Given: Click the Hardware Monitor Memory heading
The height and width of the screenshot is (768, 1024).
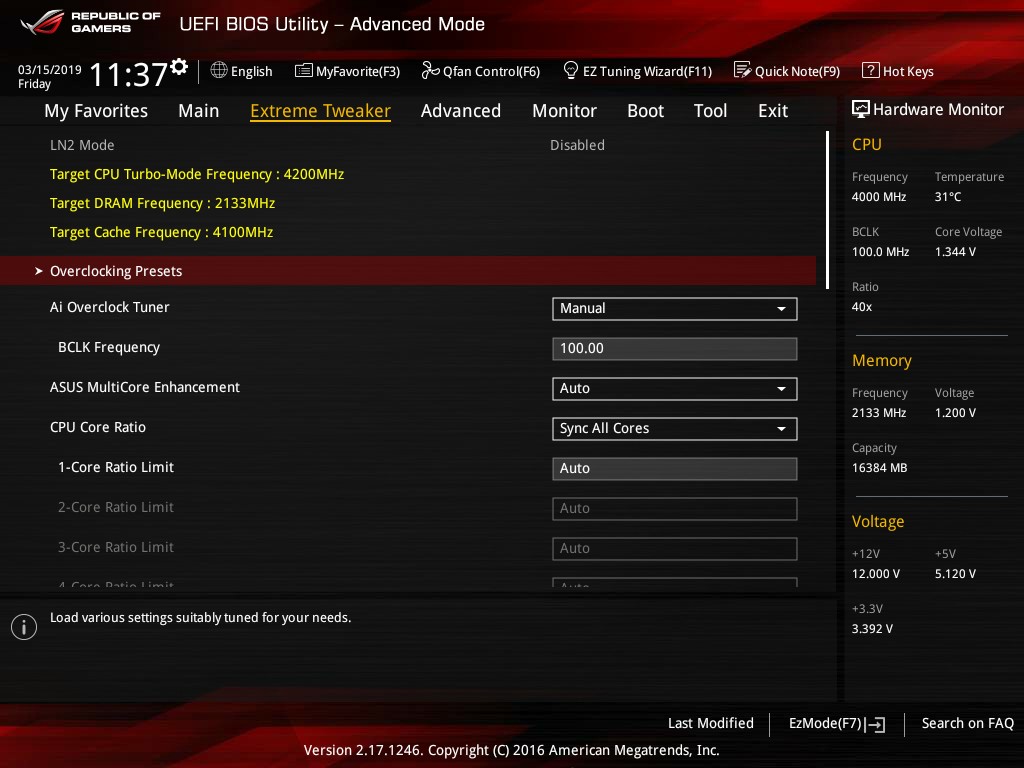Looking at the screenshot, I should coord(882,360).
